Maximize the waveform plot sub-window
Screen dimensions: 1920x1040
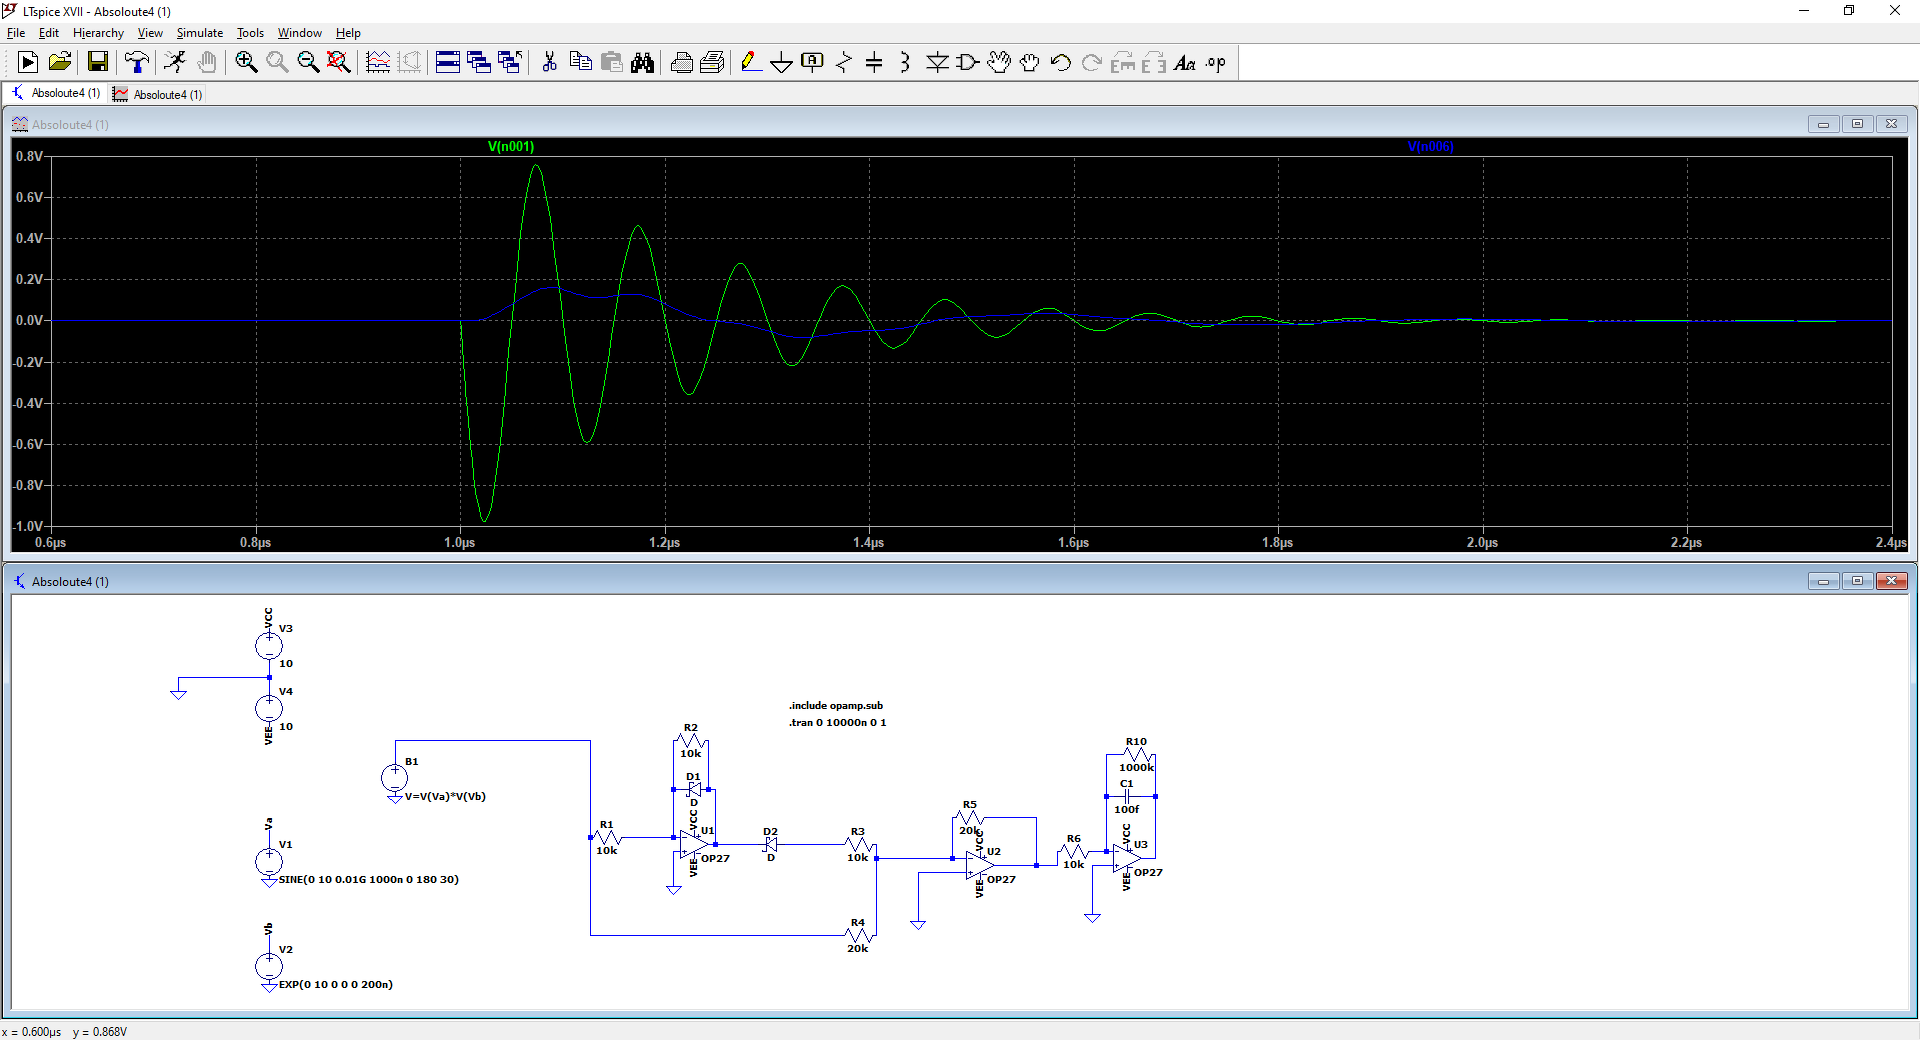(x=1857, y=124)
